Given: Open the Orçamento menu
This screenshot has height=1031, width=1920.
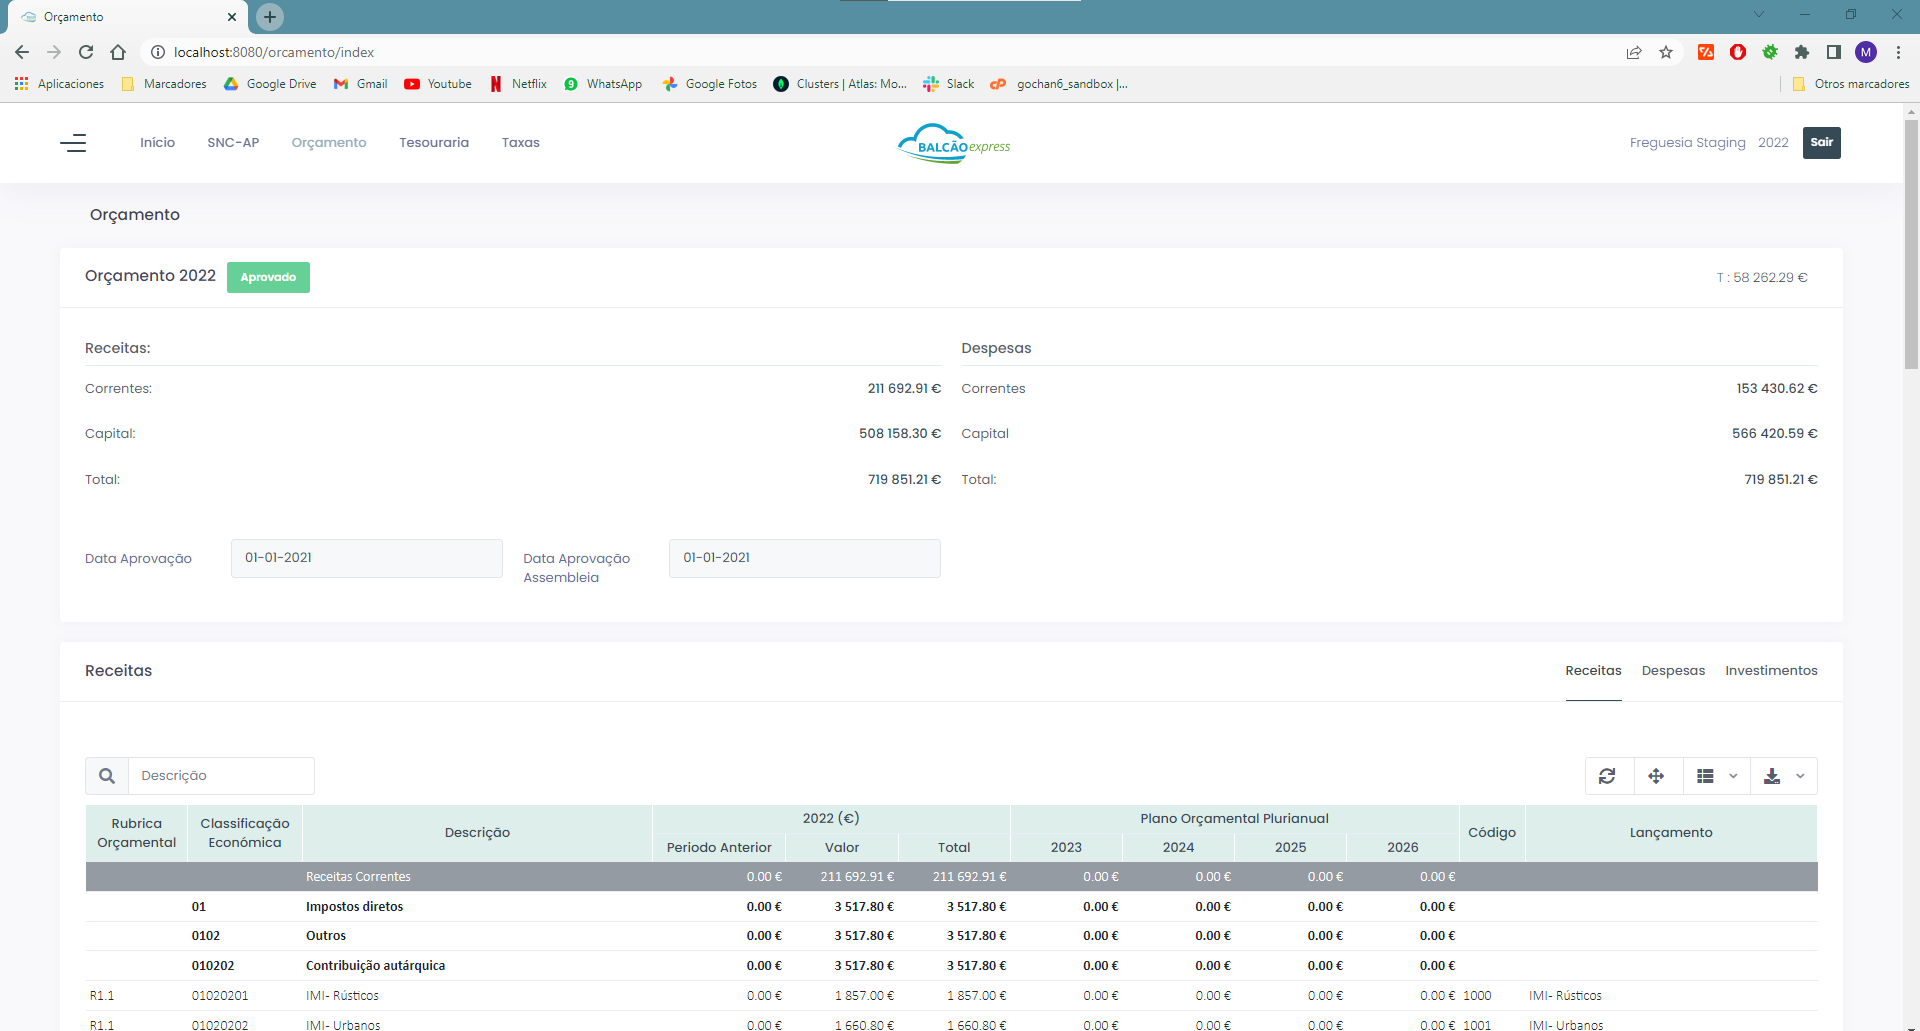Looking at the screenshot, I should [329, 143].
